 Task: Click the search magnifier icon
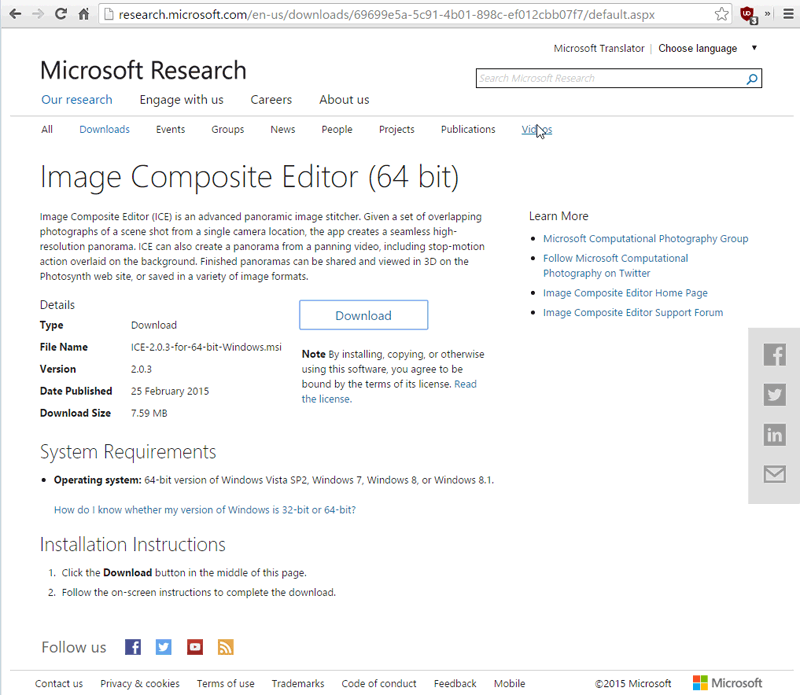pyautogui.click(x=752, y=79)
